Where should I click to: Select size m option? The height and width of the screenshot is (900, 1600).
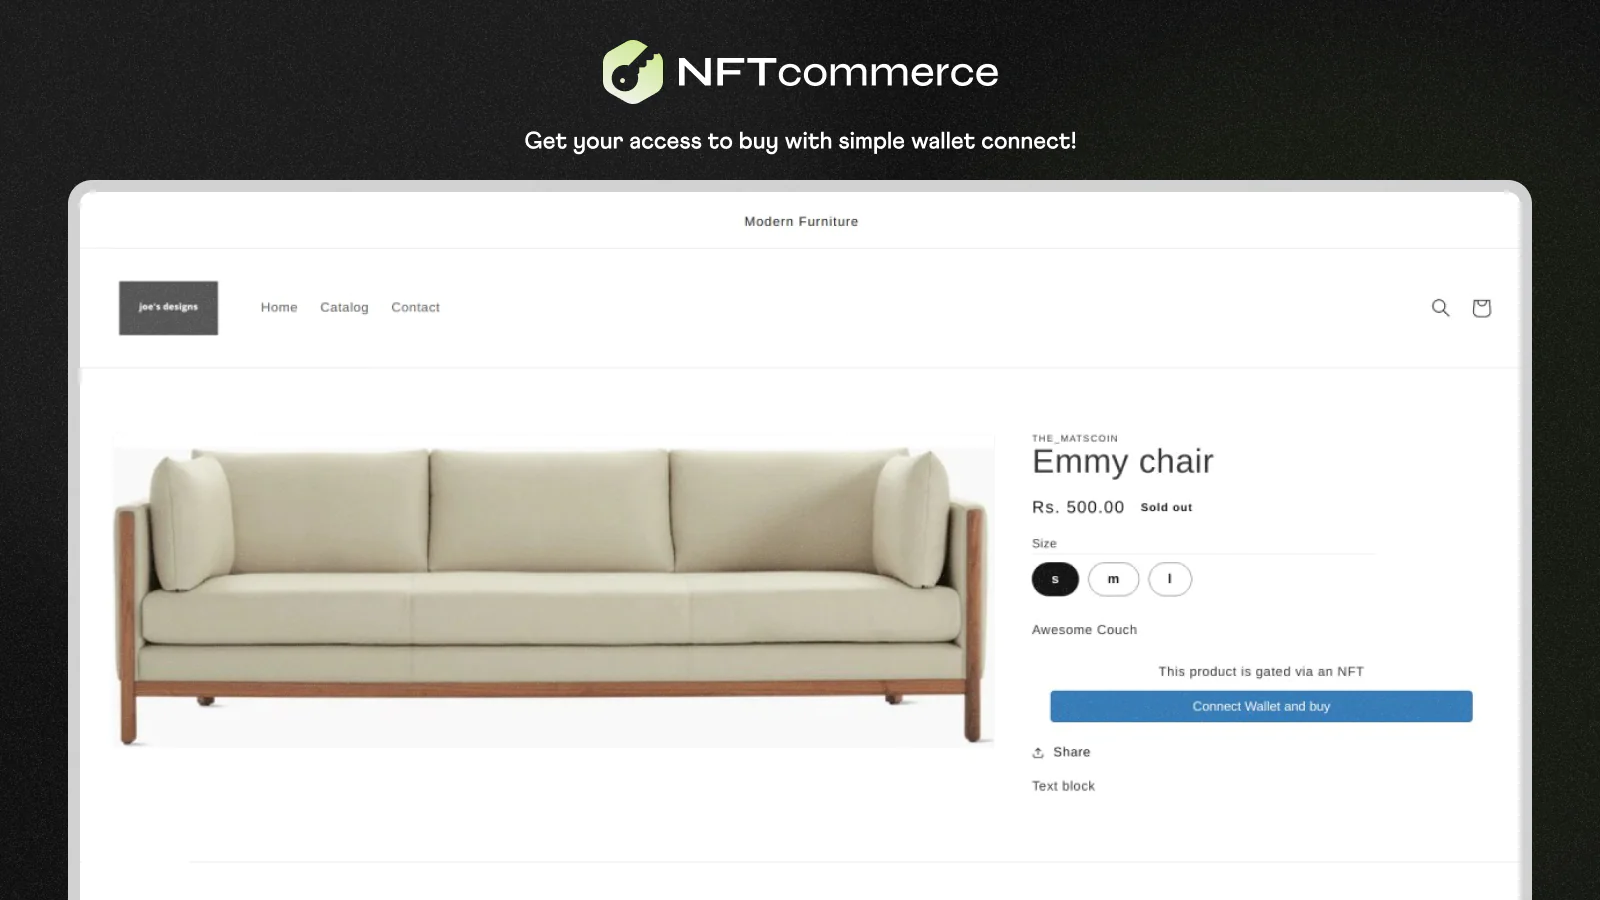1113,579
